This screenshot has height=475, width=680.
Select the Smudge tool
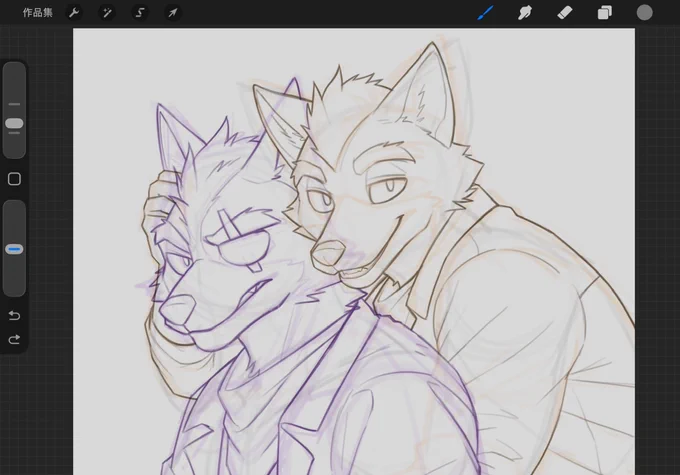pyautogui.click(x=525, y=13)
